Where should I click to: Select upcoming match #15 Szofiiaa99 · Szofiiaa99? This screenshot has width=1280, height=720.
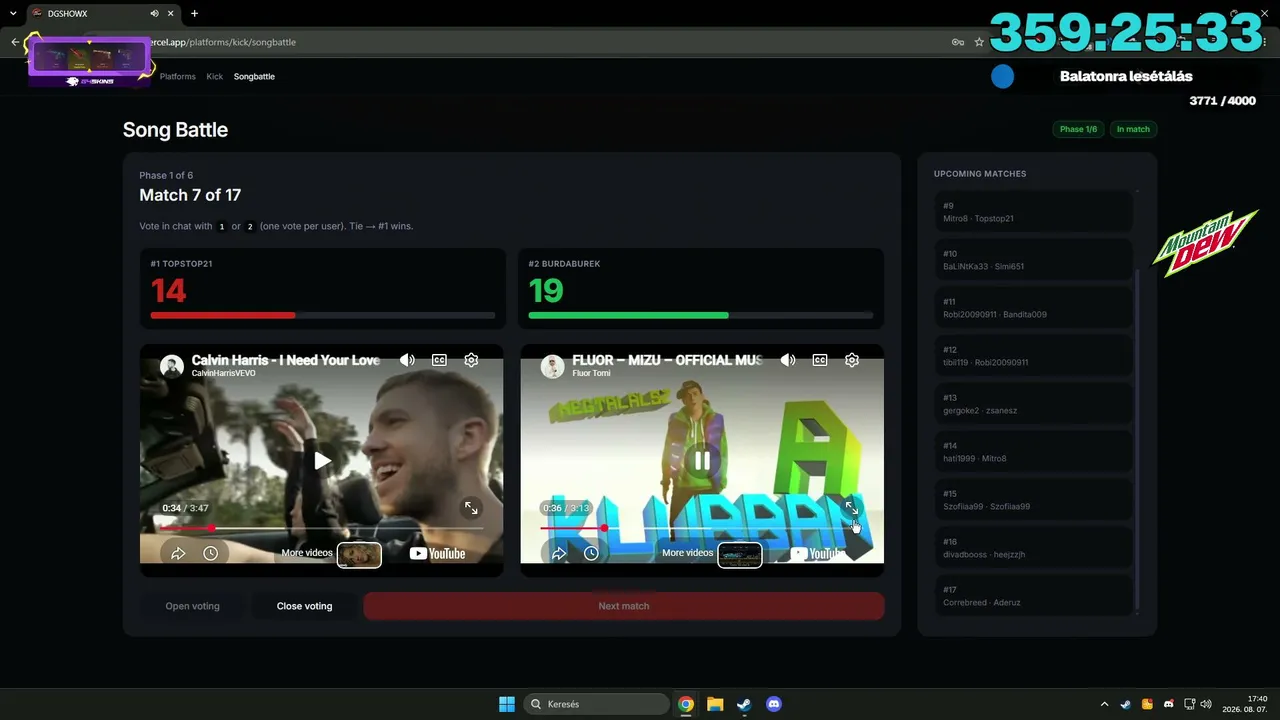[x=1034, y=500]
